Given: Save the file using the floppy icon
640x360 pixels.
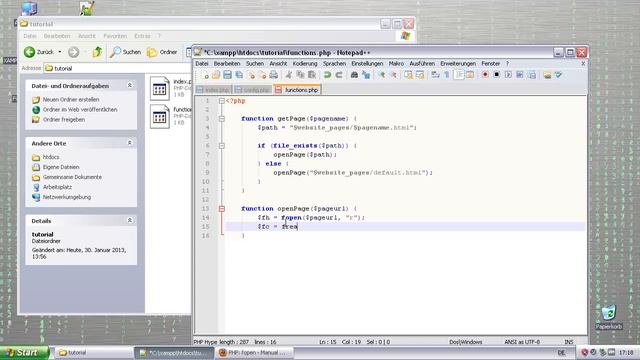Looking at the screenshot, I should pyautogui.click(x=227, y=75).
